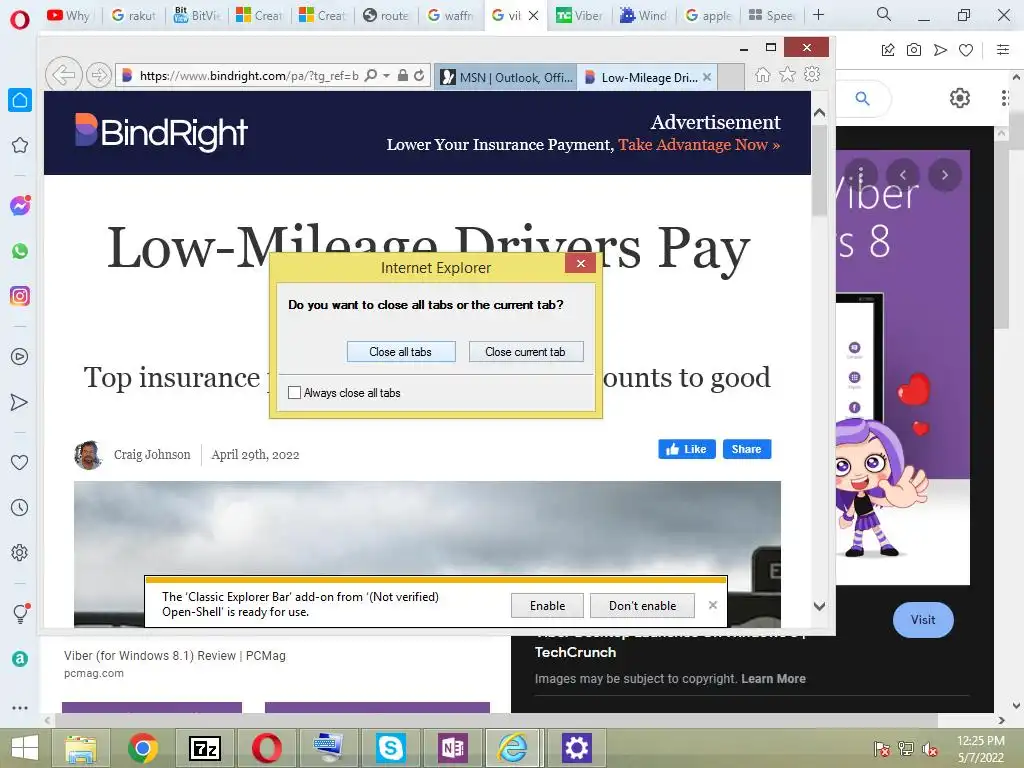Open heart Pinboards icon in Opera sidebar
The height and width of the screenshot is (768, 1024).
pyautogui.click(x=20, y=462)
